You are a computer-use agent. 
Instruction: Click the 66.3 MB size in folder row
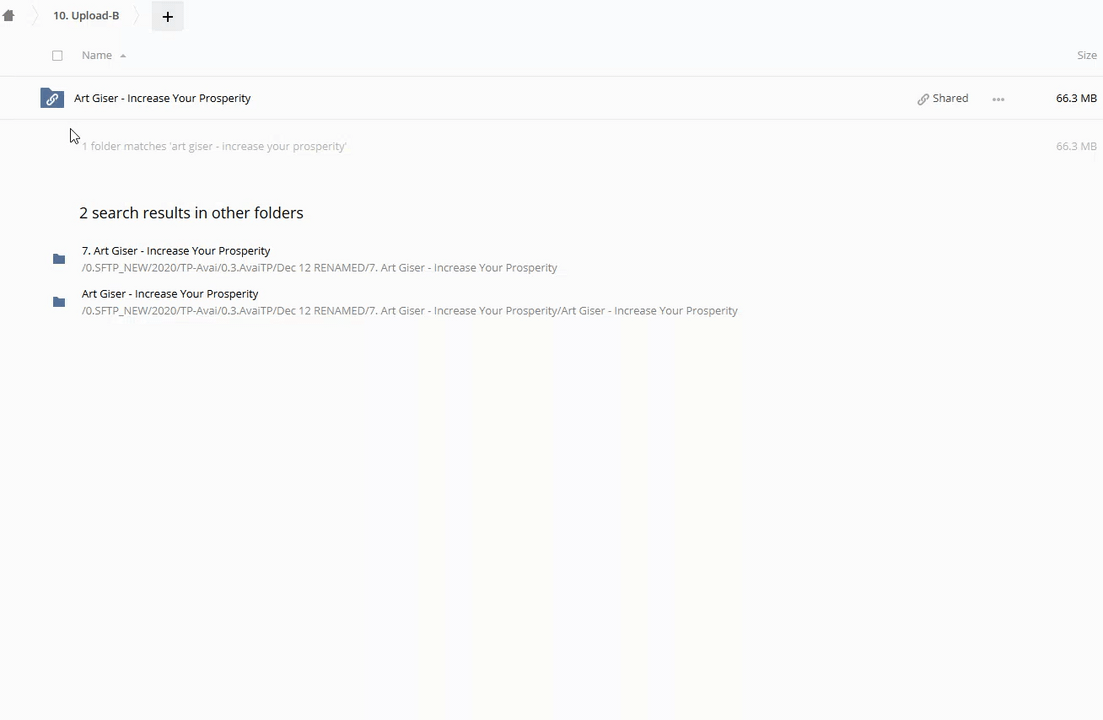(x=1076, y=98)
